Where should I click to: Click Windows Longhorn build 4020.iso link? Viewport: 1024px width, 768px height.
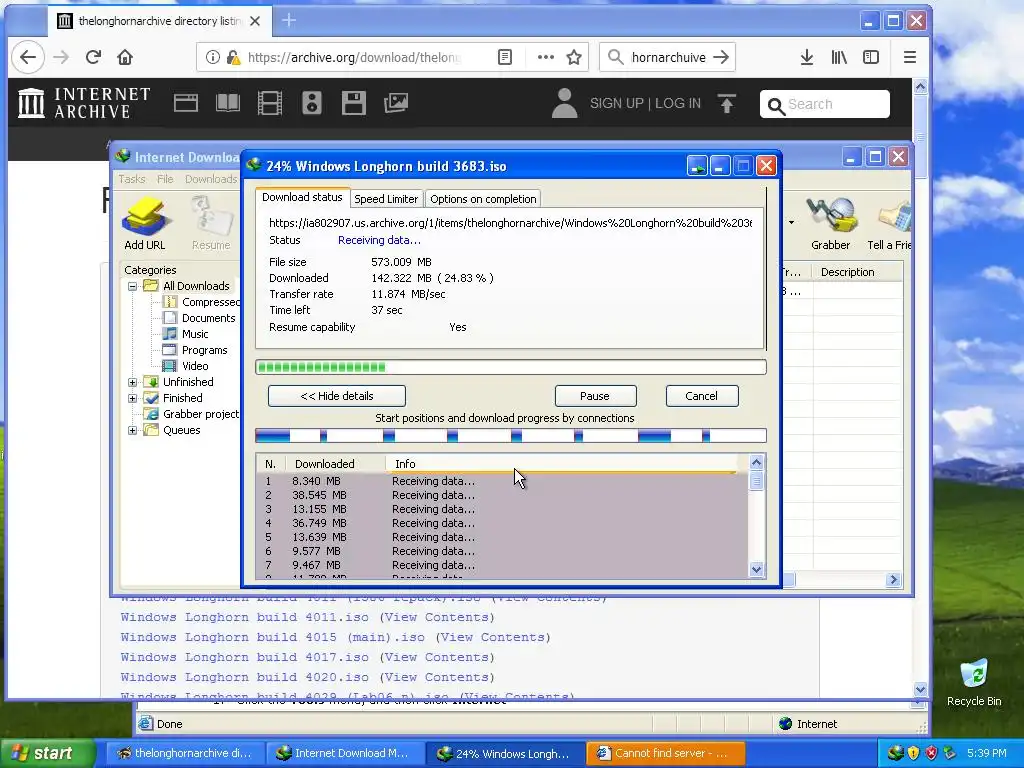(x=244, y=677)
